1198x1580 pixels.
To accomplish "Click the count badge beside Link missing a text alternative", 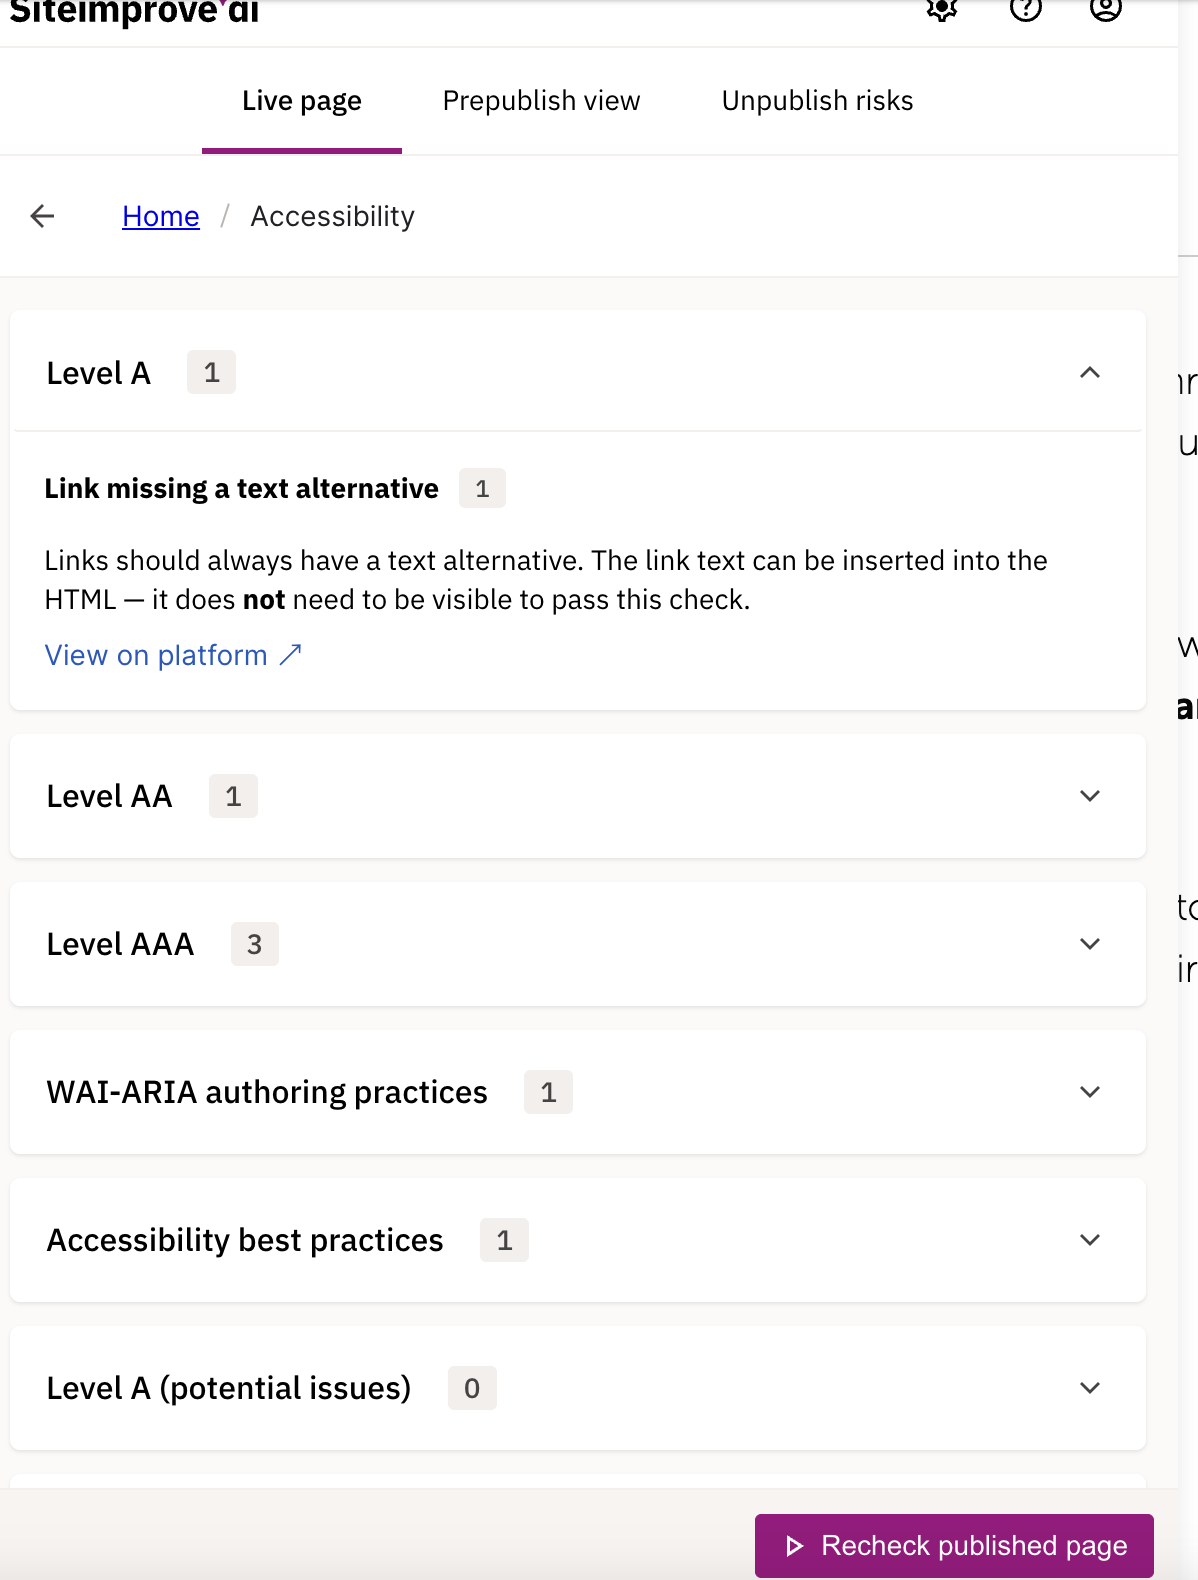I will (x=482, y=489).
